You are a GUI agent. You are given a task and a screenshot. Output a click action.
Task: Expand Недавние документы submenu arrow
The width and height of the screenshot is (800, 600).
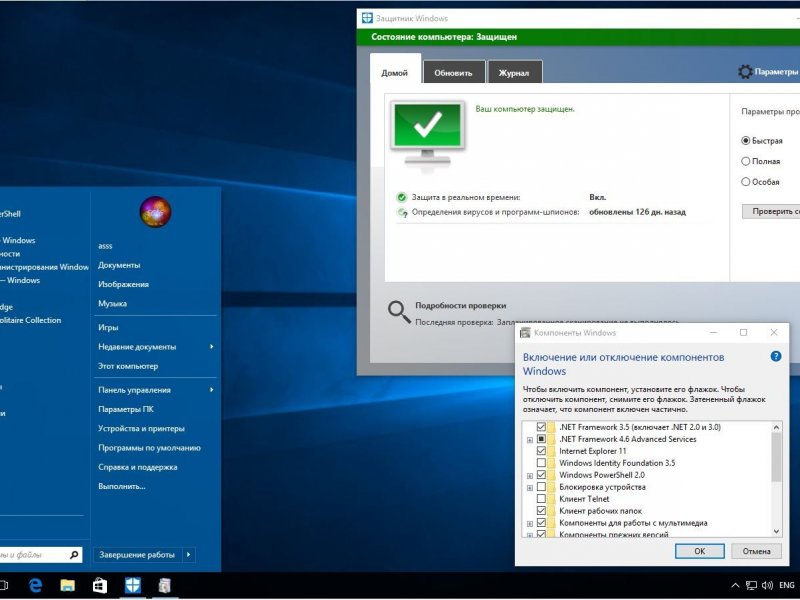coord(211,346)
